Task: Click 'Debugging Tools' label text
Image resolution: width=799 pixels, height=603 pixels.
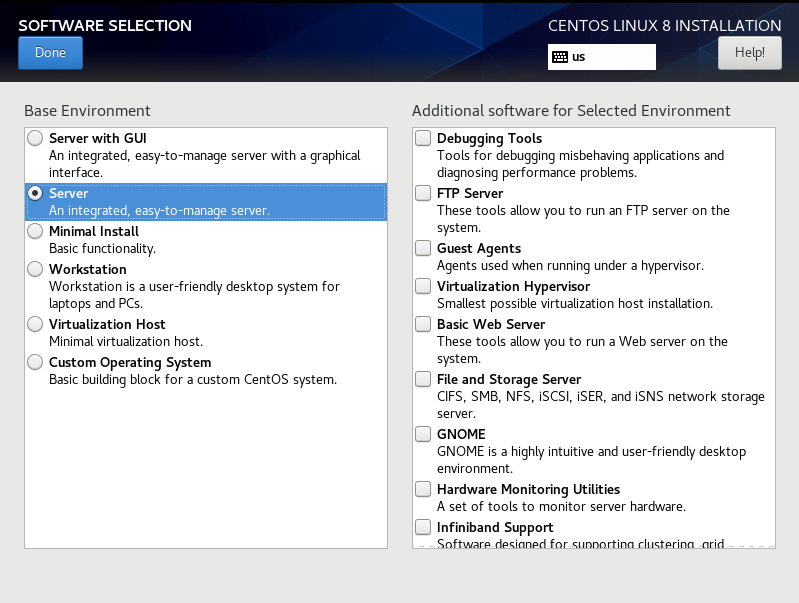Action: point(489,139)
